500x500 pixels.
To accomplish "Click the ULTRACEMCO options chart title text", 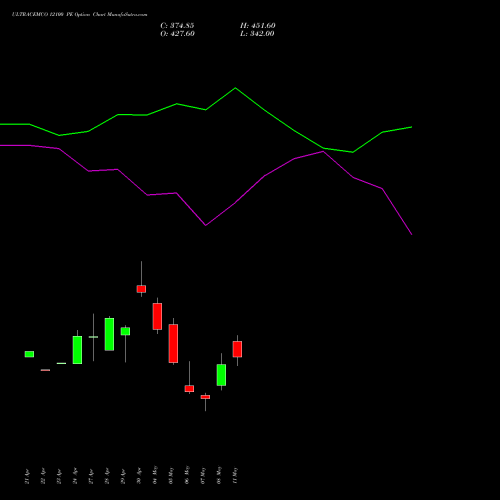I will coord(79,14).
